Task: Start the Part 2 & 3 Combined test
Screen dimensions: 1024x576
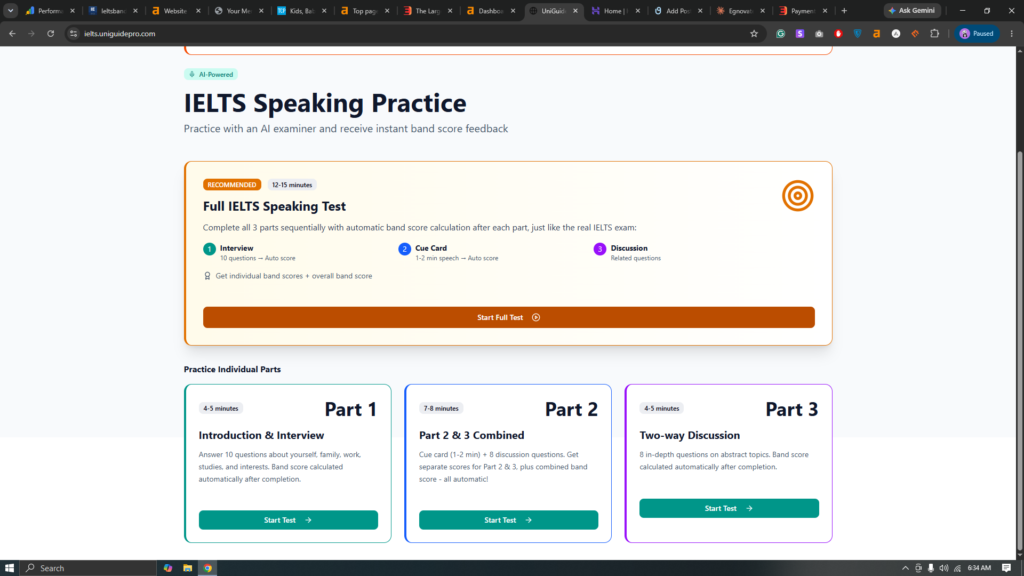Action: tap(508, 520)
